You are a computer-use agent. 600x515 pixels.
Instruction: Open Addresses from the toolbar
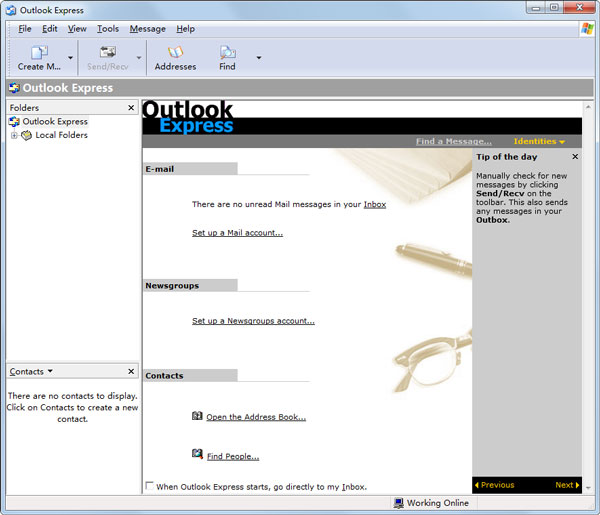coord(175,59)
